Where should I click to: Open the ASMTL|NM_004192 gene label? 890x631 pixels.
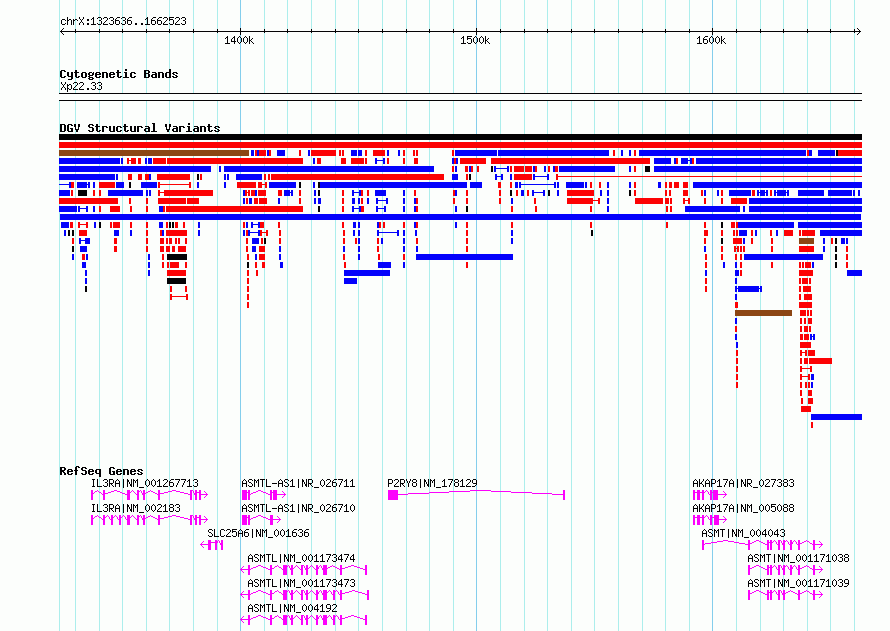[292, 608]
